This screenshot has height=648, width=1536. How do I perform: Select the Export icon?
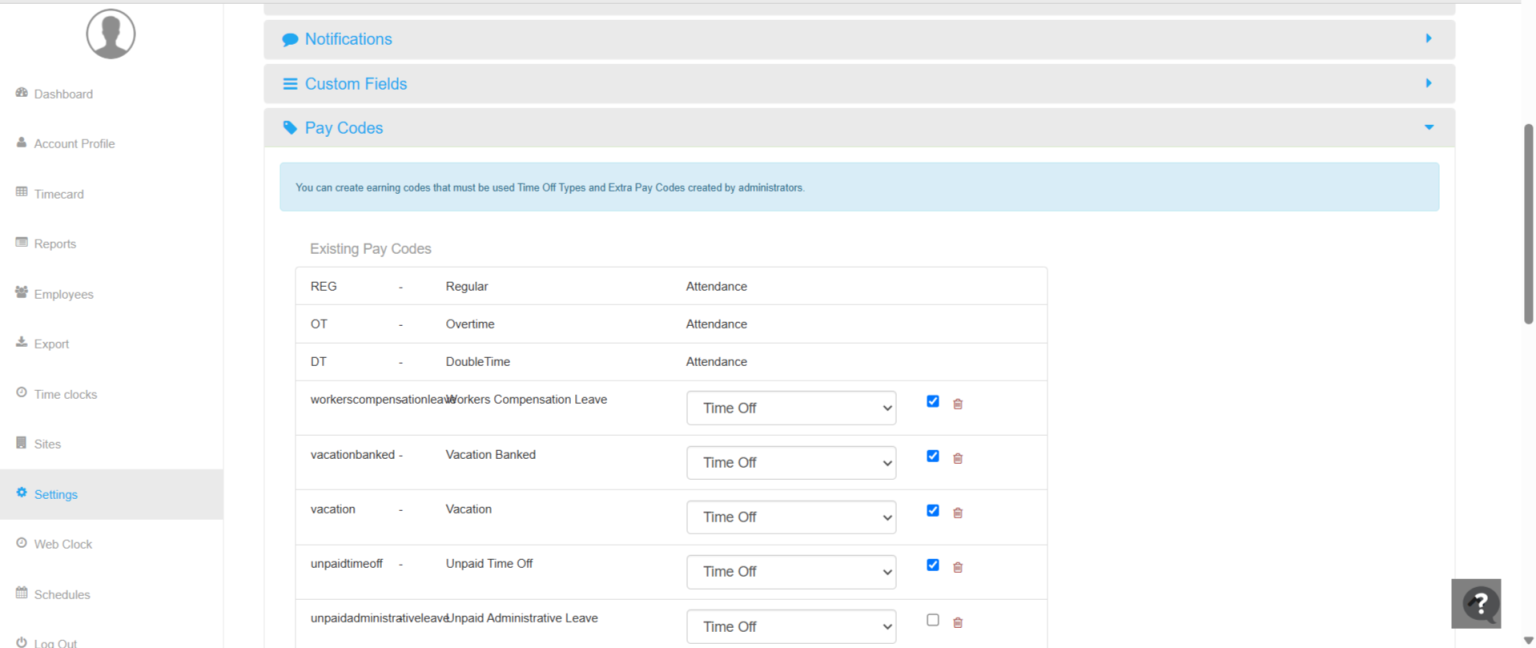[x=20, y=343]
